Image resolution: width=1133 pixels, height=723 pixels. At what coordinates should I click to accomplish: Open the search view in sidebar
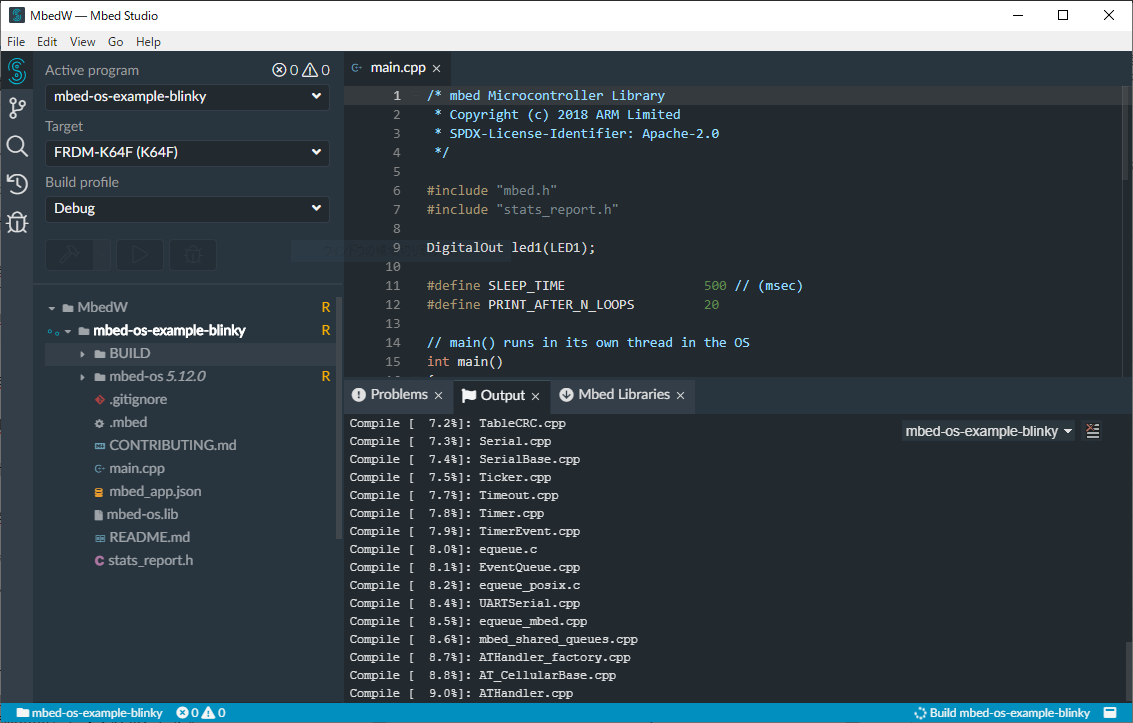coord(17,146)
